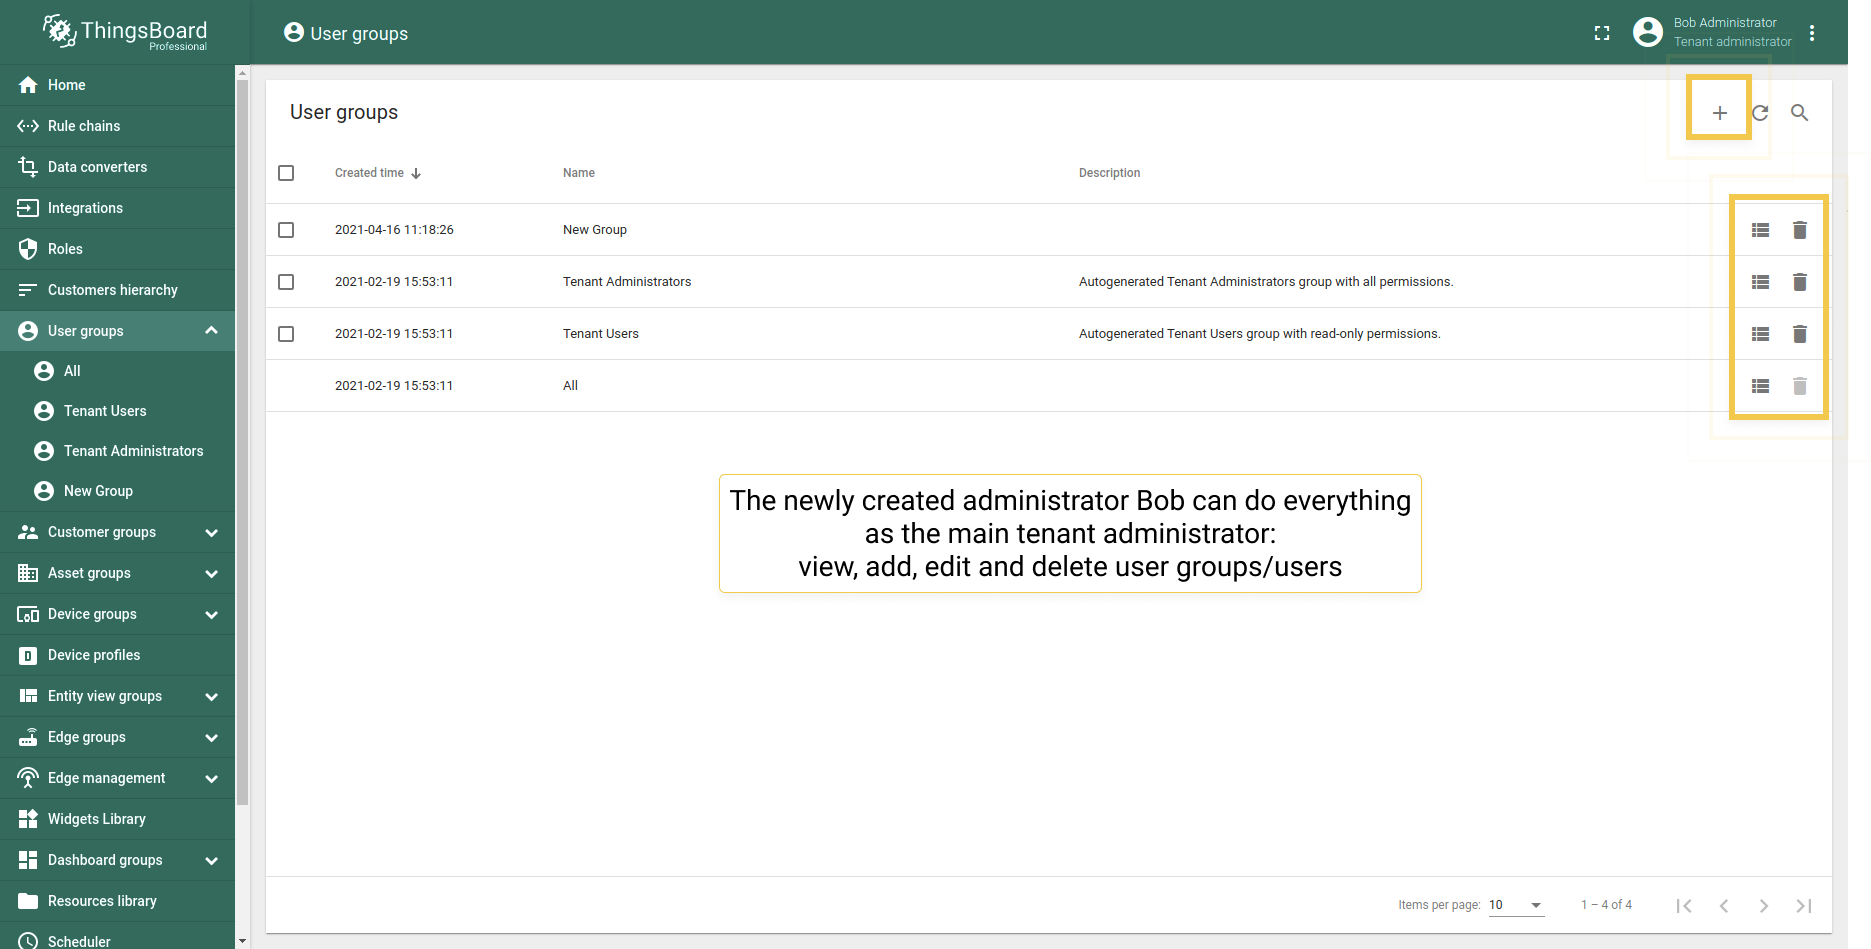
Task: Open Integrations from sidebar
Action: [117, 208]
